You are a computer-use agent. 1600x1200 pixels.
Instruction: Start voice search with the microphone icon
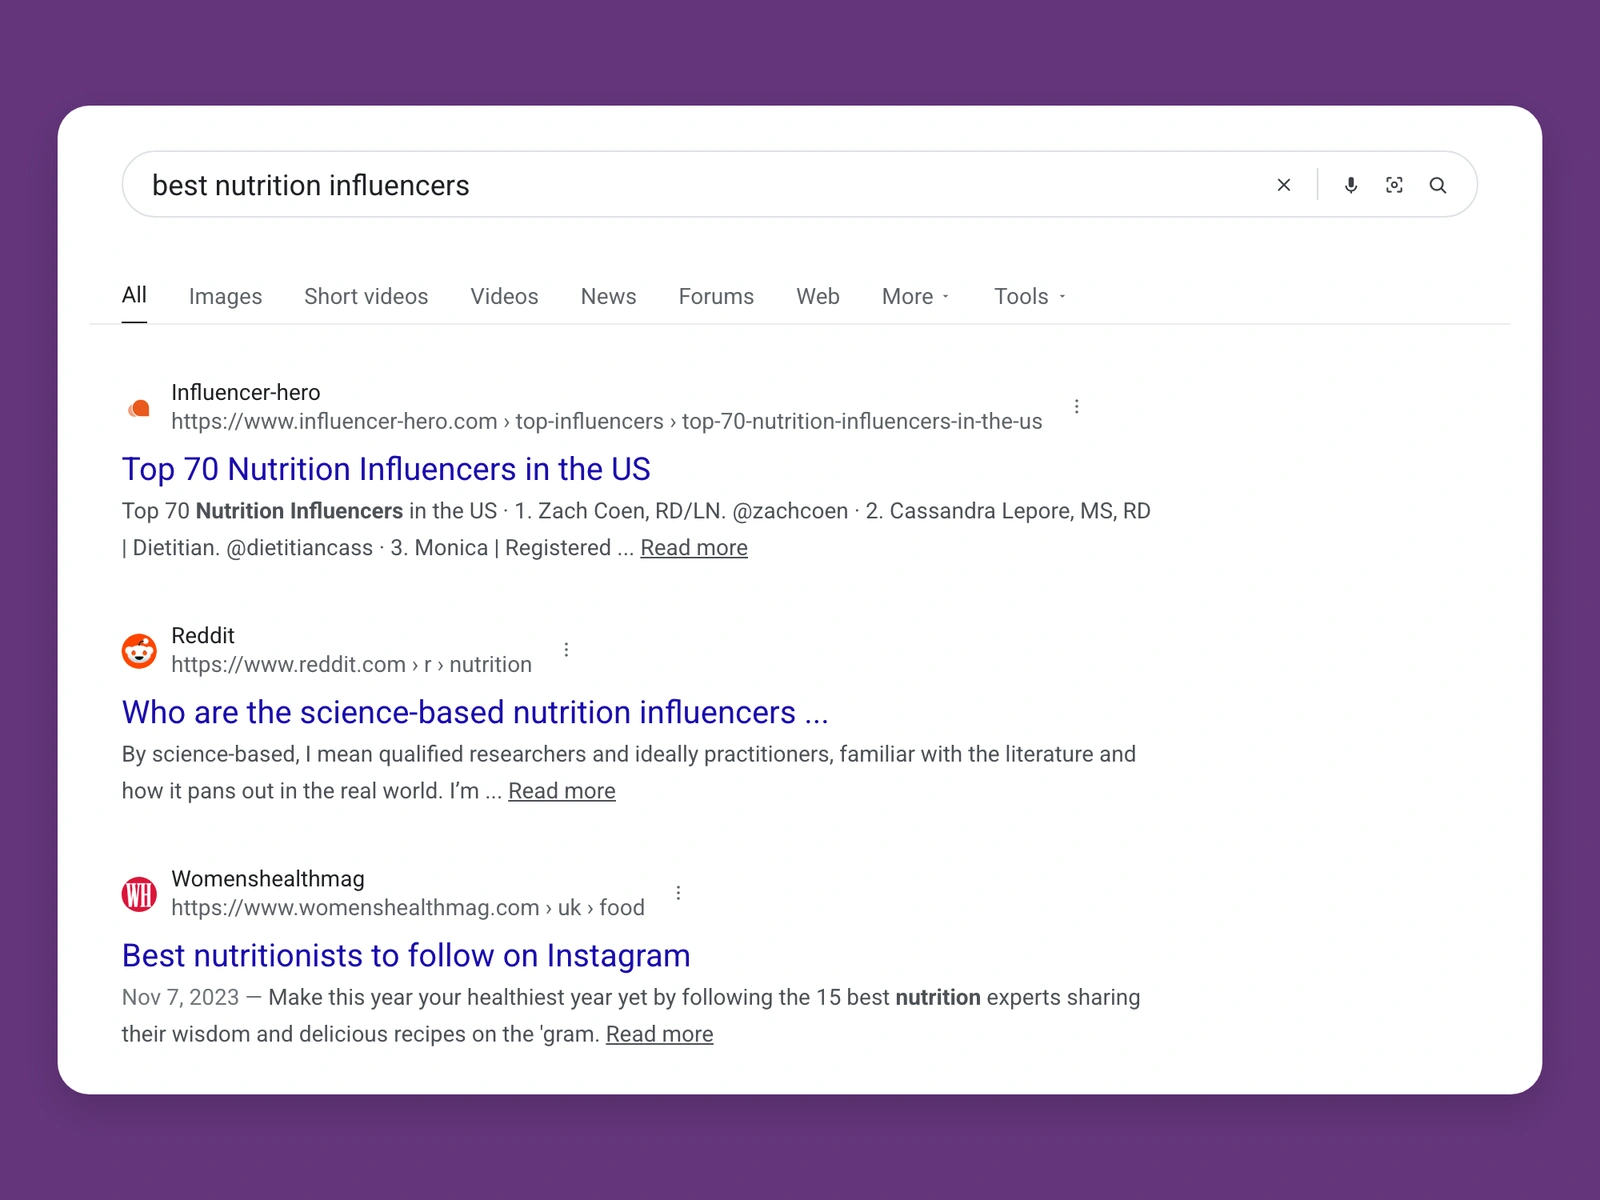tap(1351, 185)
